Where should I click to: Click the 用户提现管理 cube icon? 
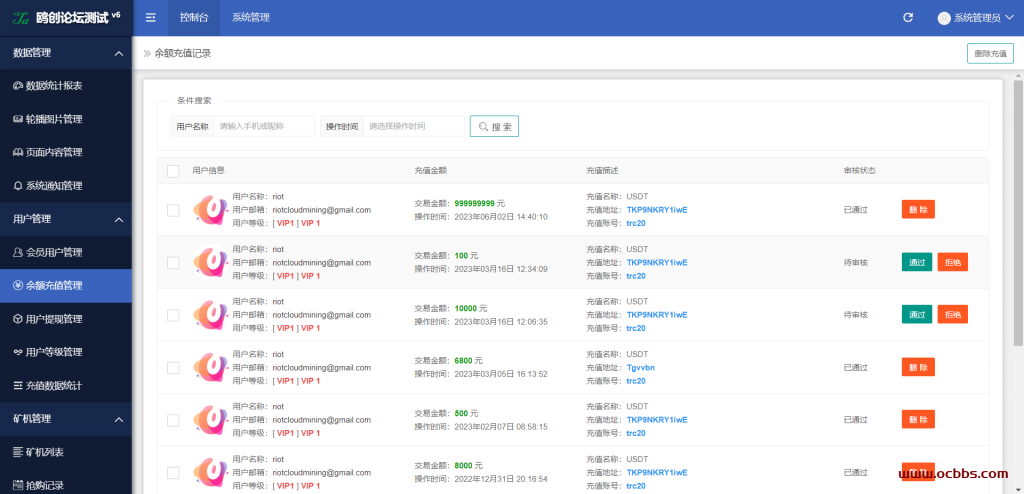point(18,319)
